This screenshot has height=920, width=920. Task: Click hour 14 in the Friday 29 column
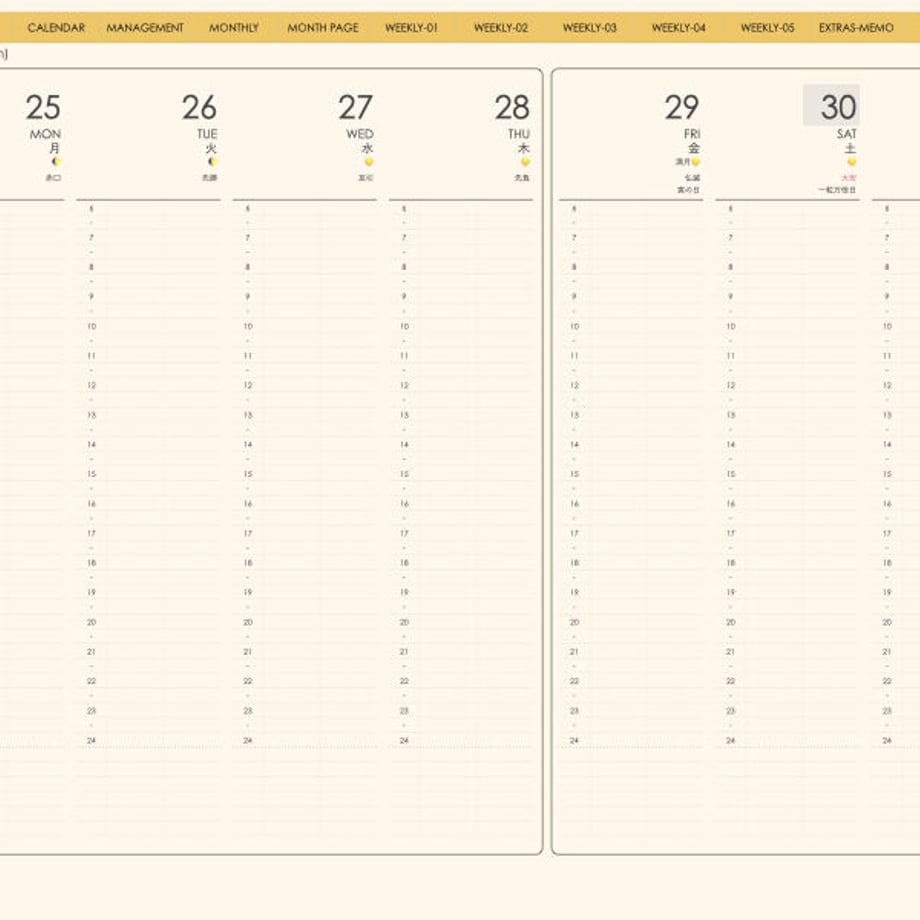click(x=574, y=445)
